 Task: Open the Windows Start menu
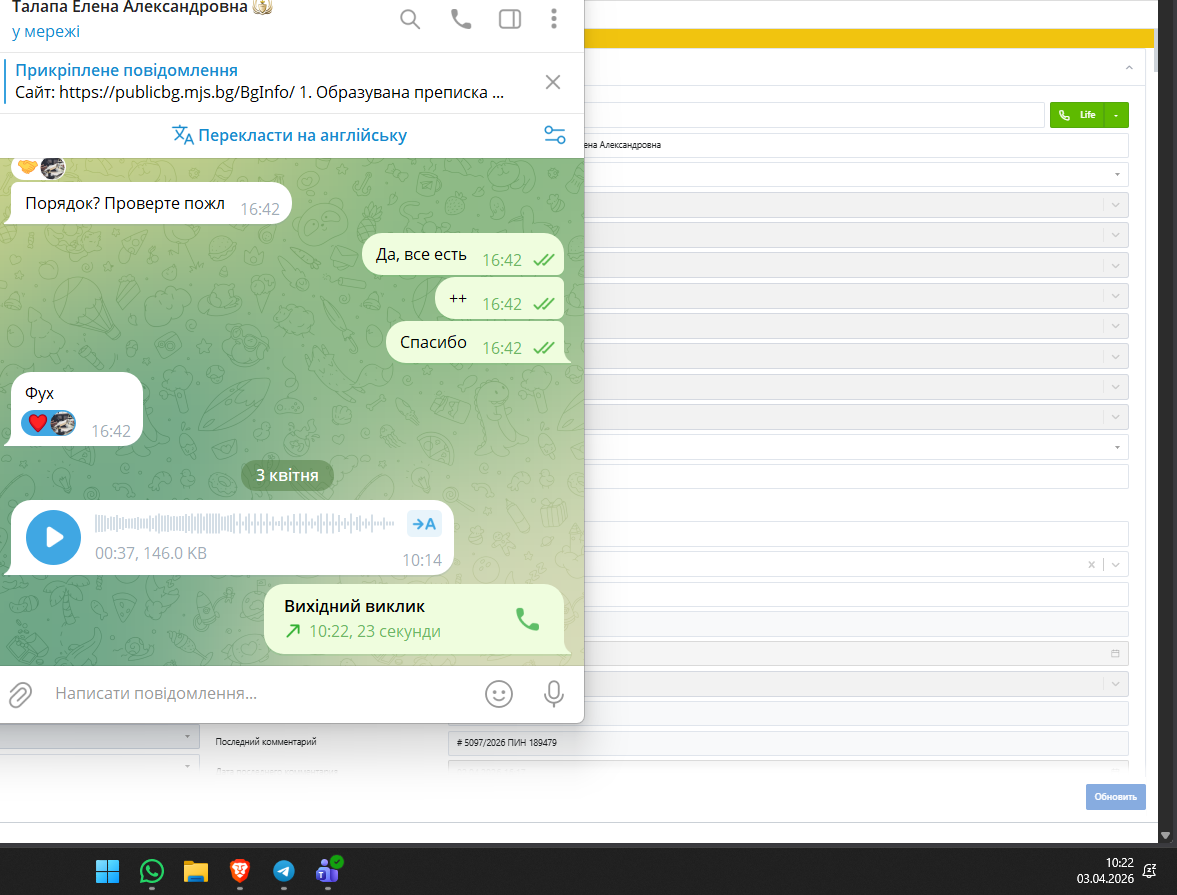click(107, 871)
